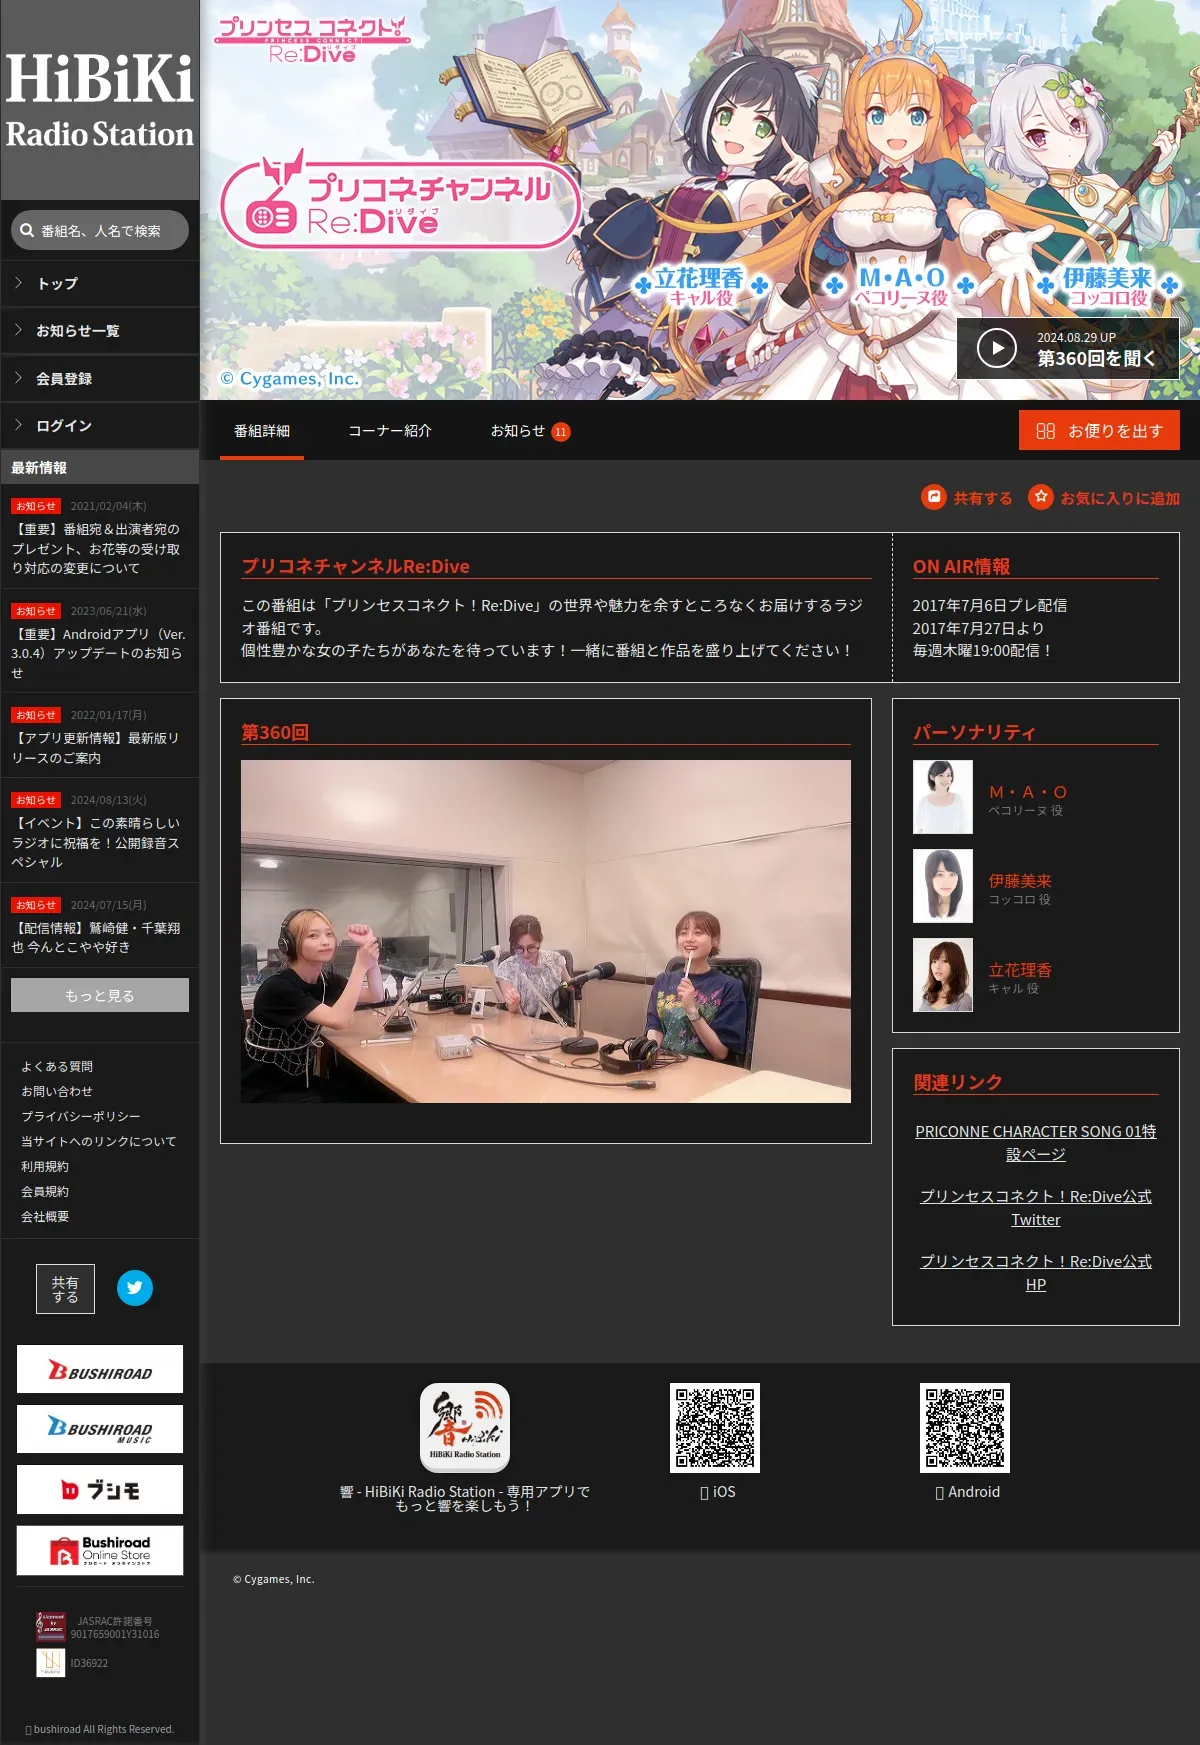Image resolution: width=1200 pixels, height=1745 pixels.
Task: Open the 公開録音スペシャル event notice
Action: pyautogui.click(x=96, y=843)
